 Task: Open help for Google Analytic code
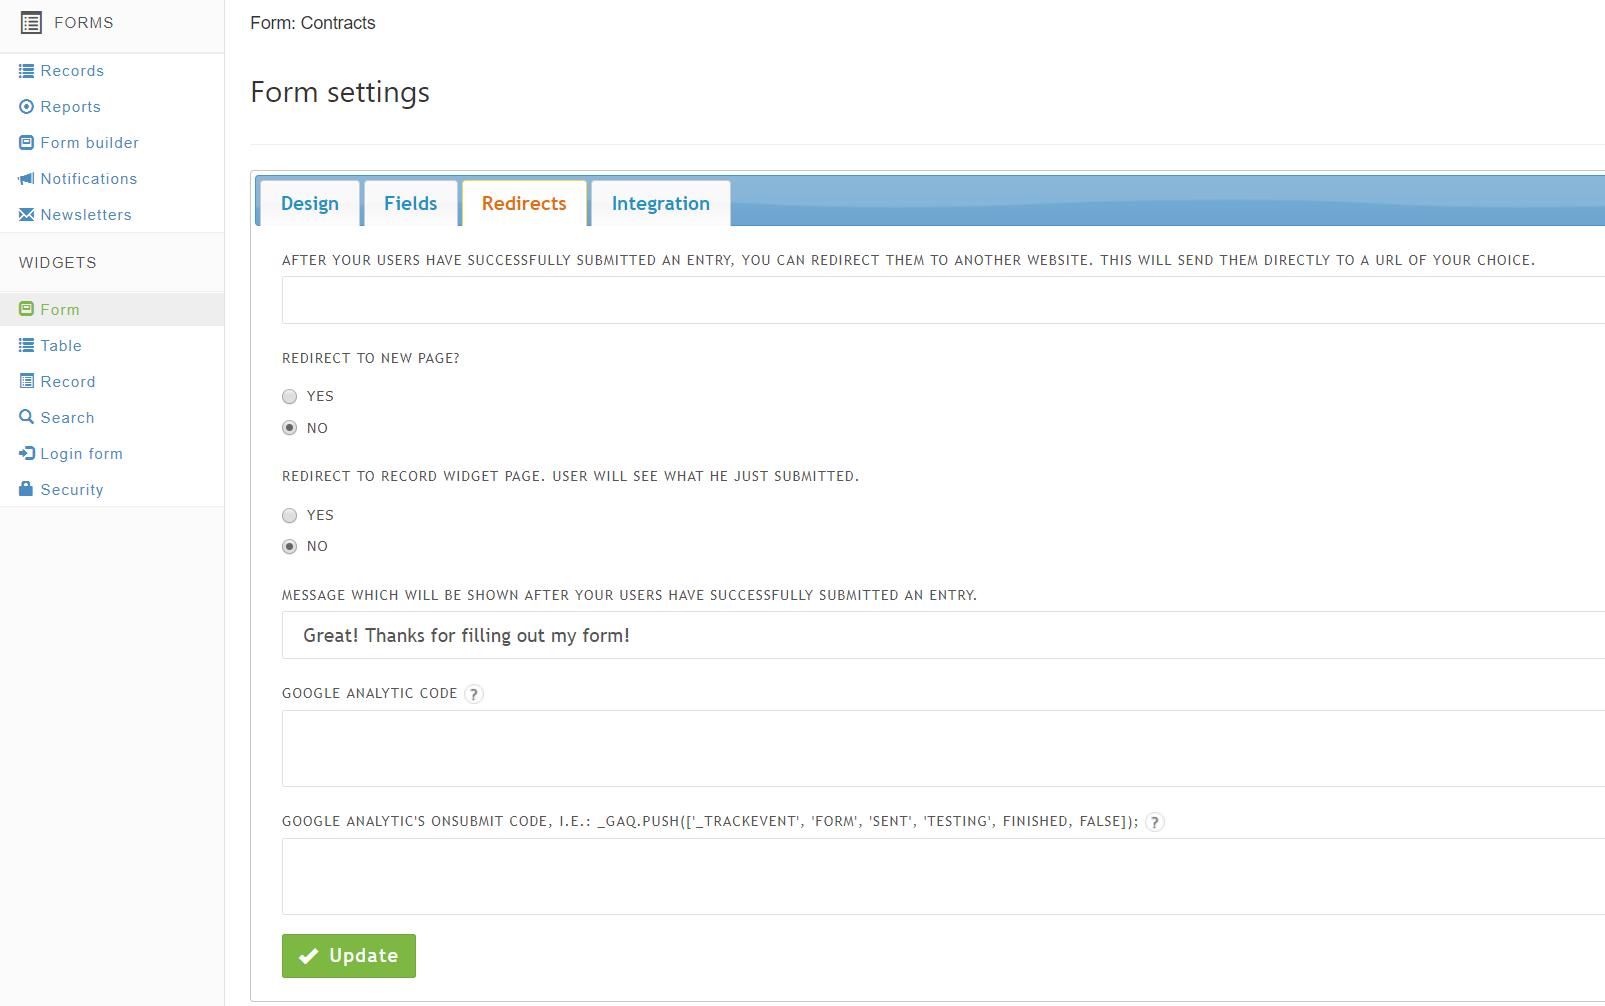coord(474,694)
